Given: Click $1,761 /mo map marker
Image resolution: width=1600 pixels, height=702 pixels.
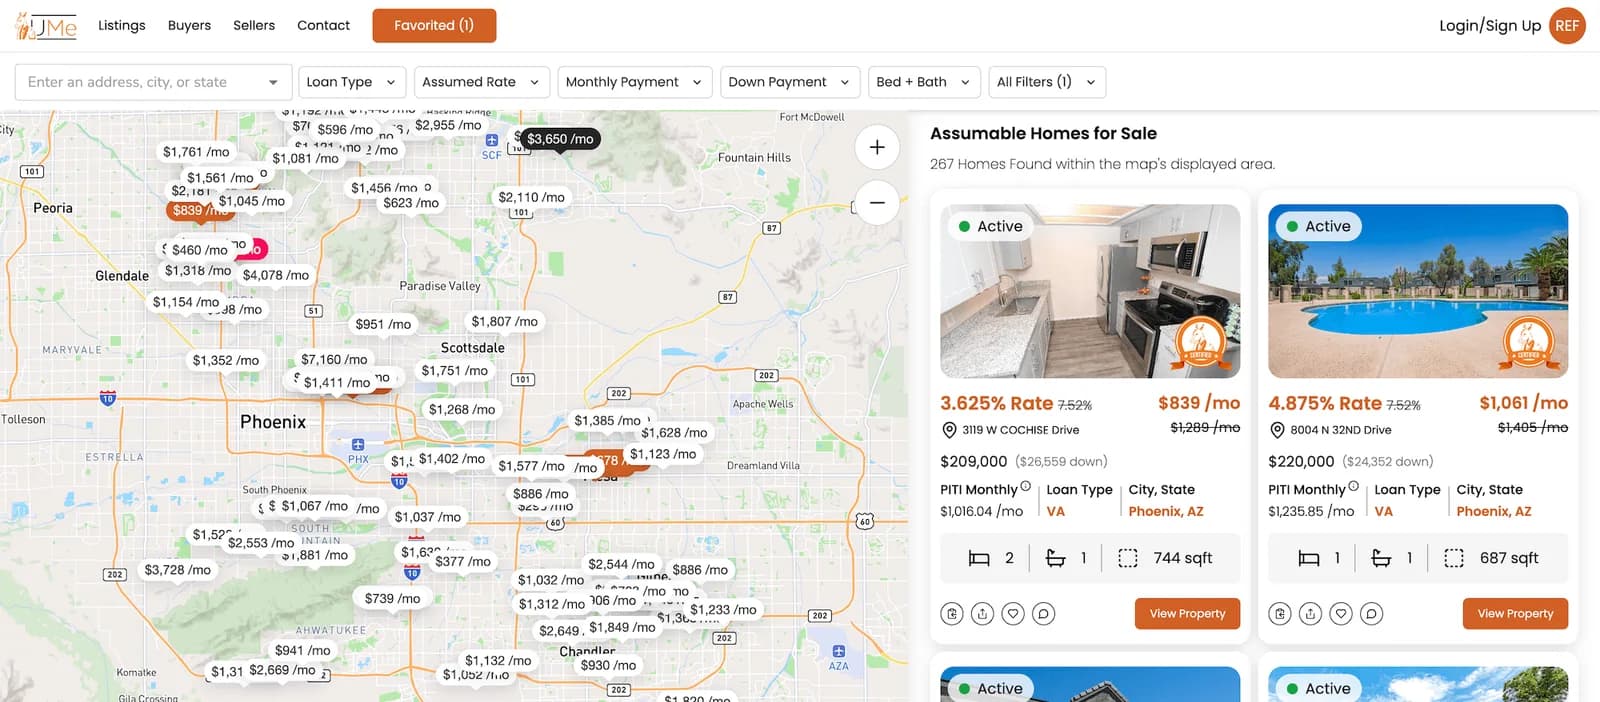Looking at the screenshot, I should pos(196,151).
